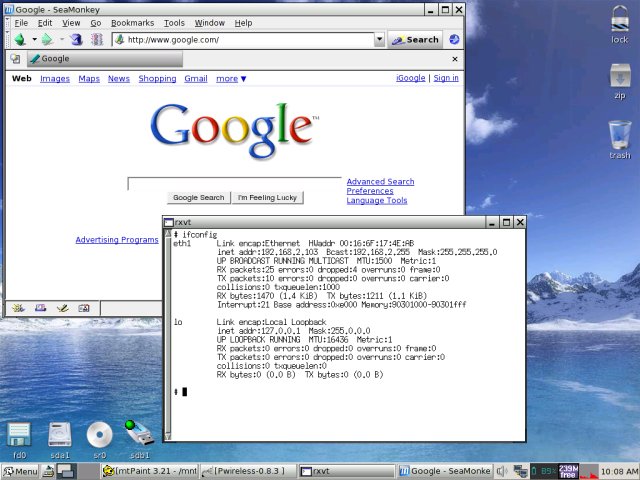The width and height of the screenshot is (640, 480).
Task: Open the File menu
Action: pos(21,23)
